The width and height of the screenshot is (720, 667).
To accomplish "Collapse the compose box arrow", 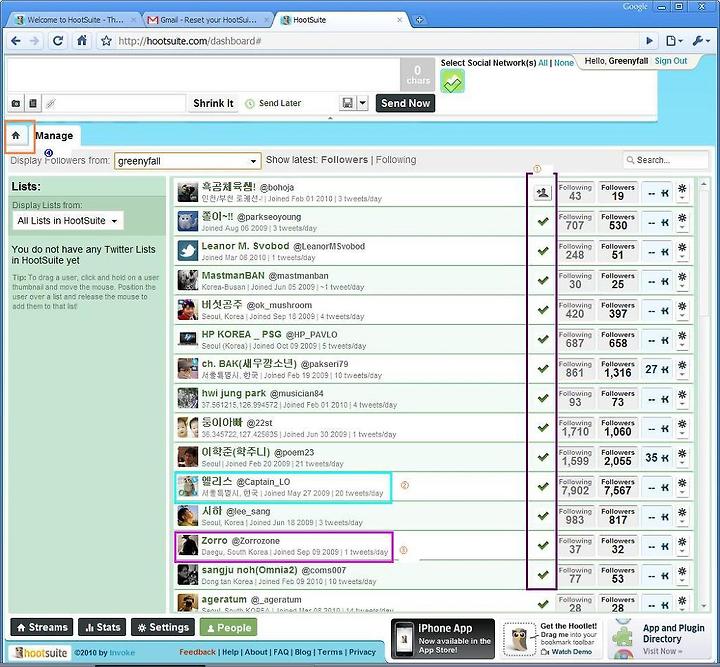I will [x=330, y=118].
